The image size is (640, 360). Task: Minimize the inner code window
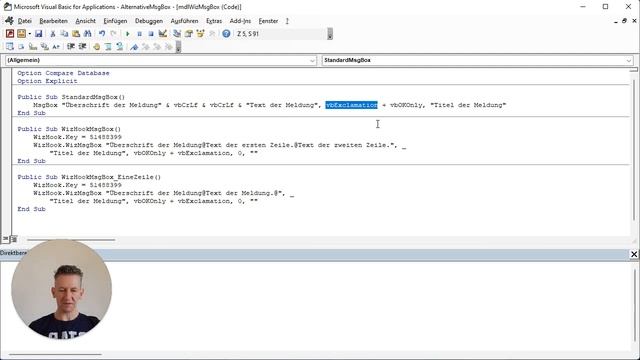pyautogui.click(x=616, y=21)
